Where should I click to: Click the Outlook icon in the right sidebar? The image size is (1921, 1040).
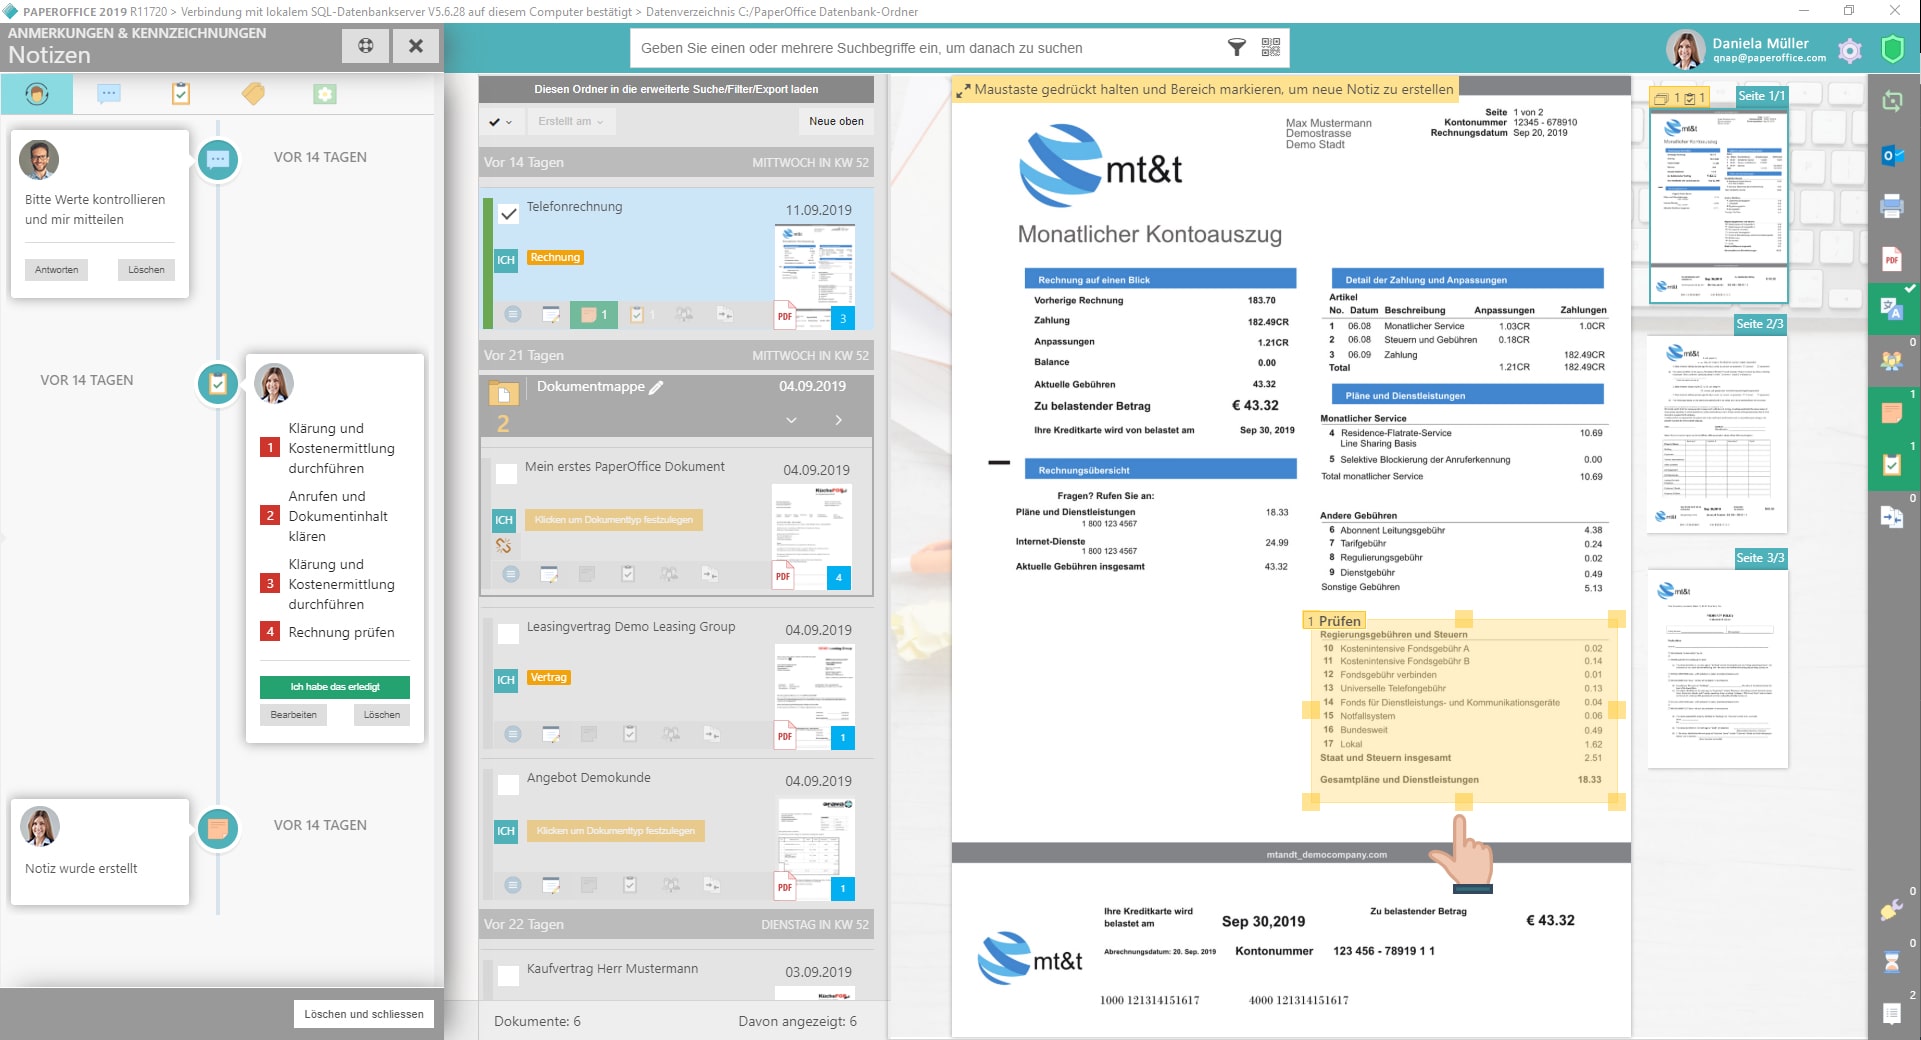[x=1891, y=155]
